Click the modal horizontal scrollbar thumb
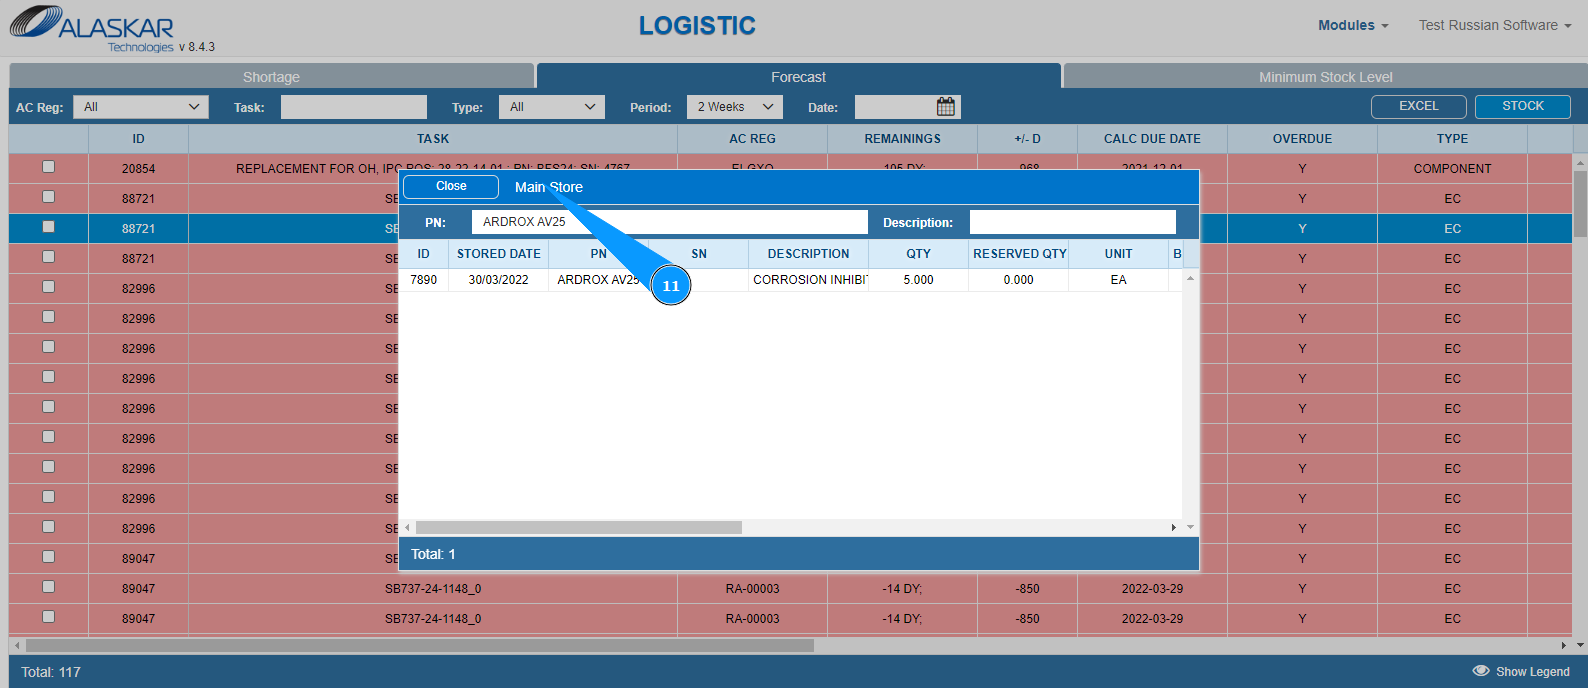The image size is (1588, 688). [579, 527]
